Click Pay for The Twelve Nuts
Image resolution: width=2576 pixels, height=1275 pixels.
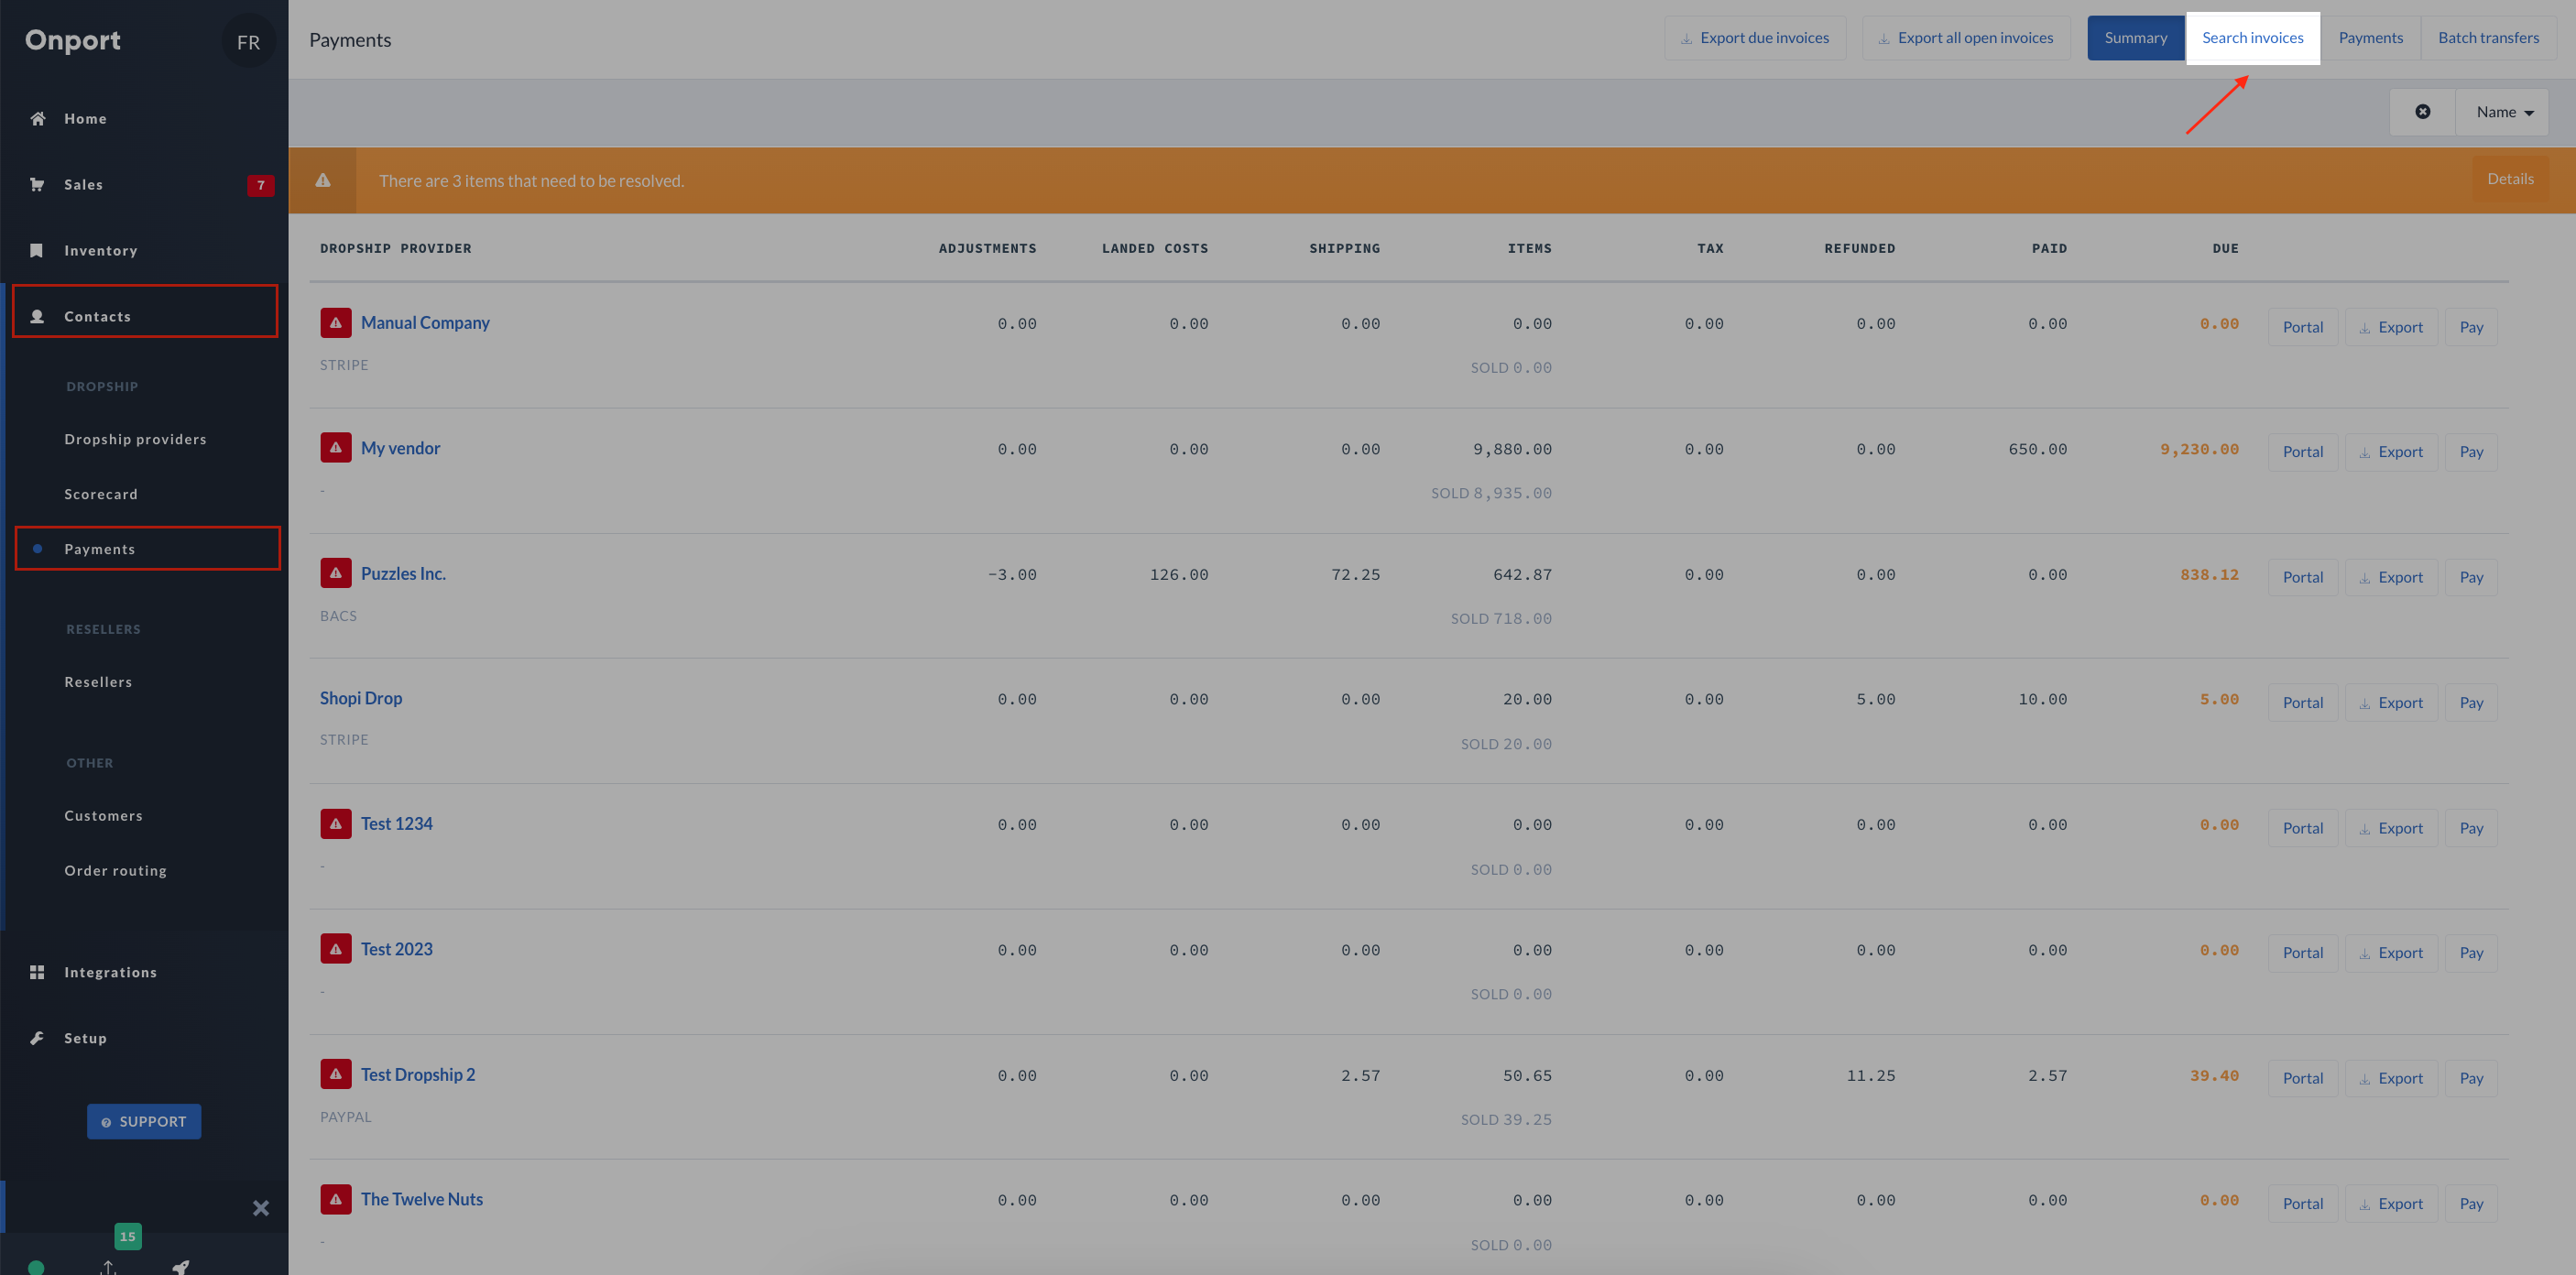tap(2471, 1204)
